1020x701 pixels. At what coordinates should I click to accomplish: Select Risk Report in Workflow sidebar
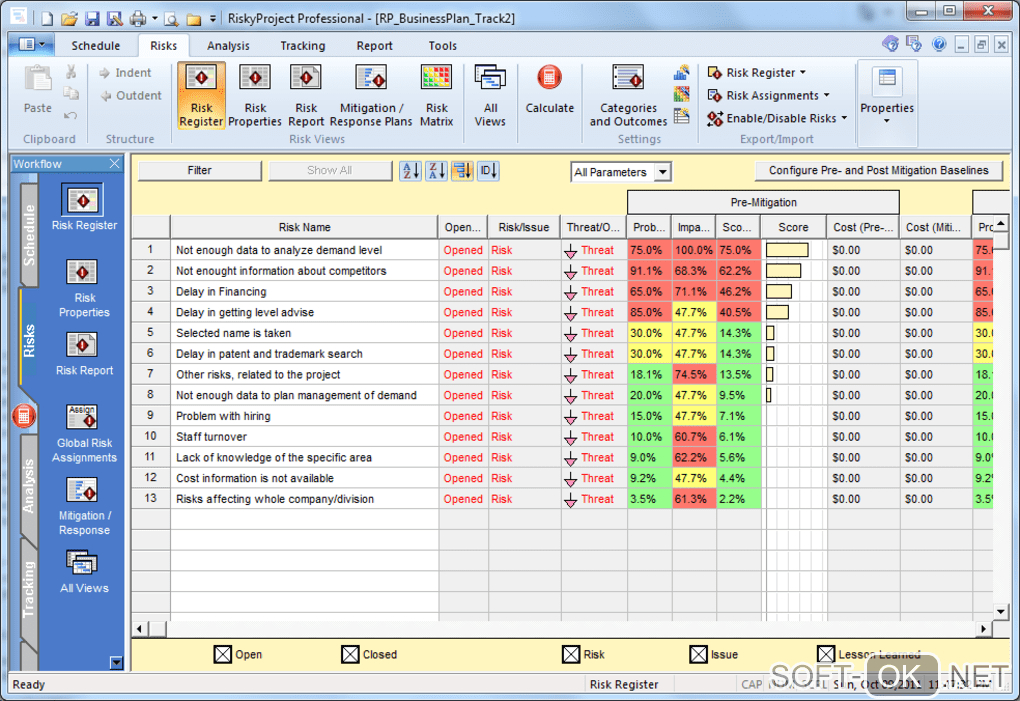(84, 354)
